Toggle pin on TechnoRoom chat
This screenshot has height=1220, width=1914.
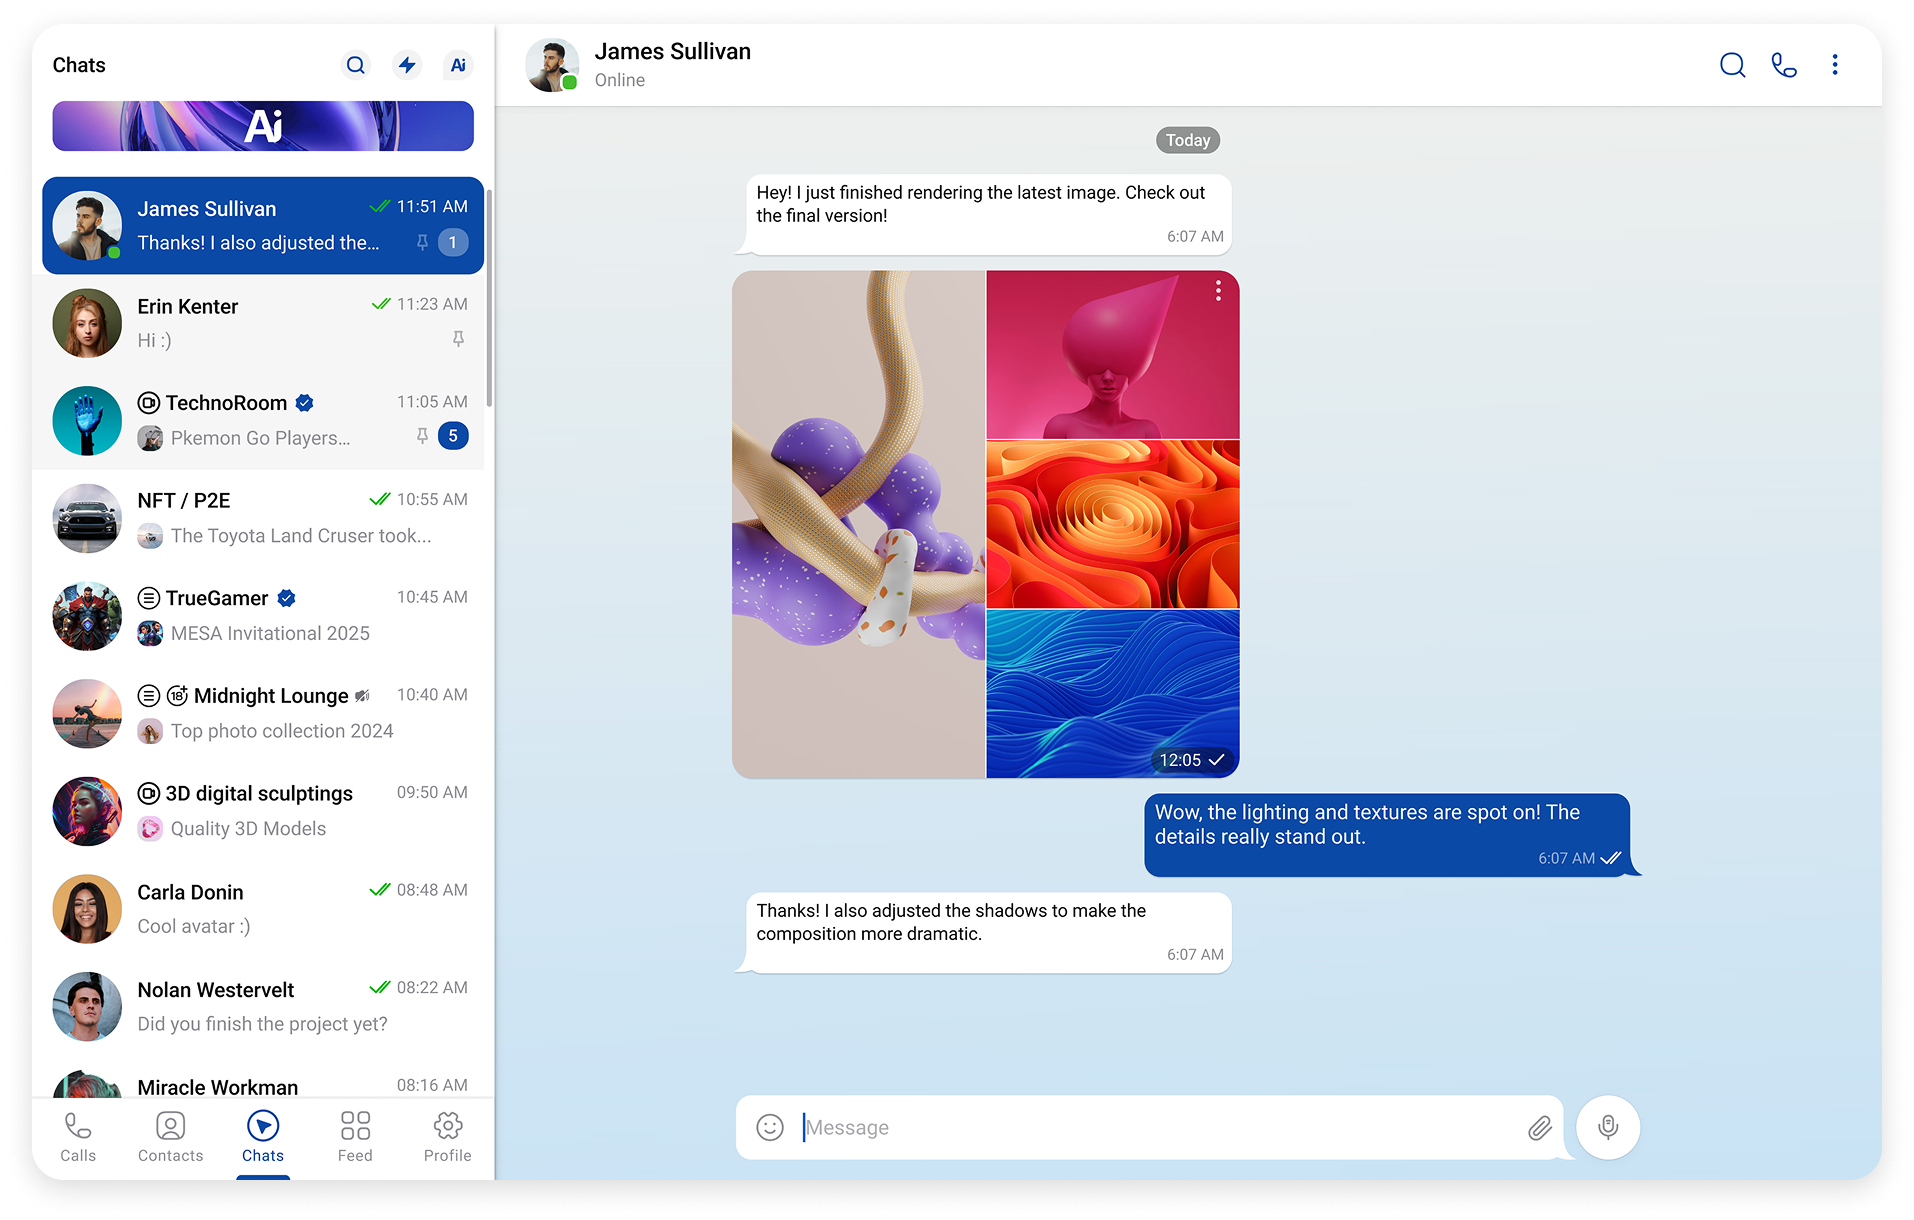pyautogui.click(x=422, y=436)
